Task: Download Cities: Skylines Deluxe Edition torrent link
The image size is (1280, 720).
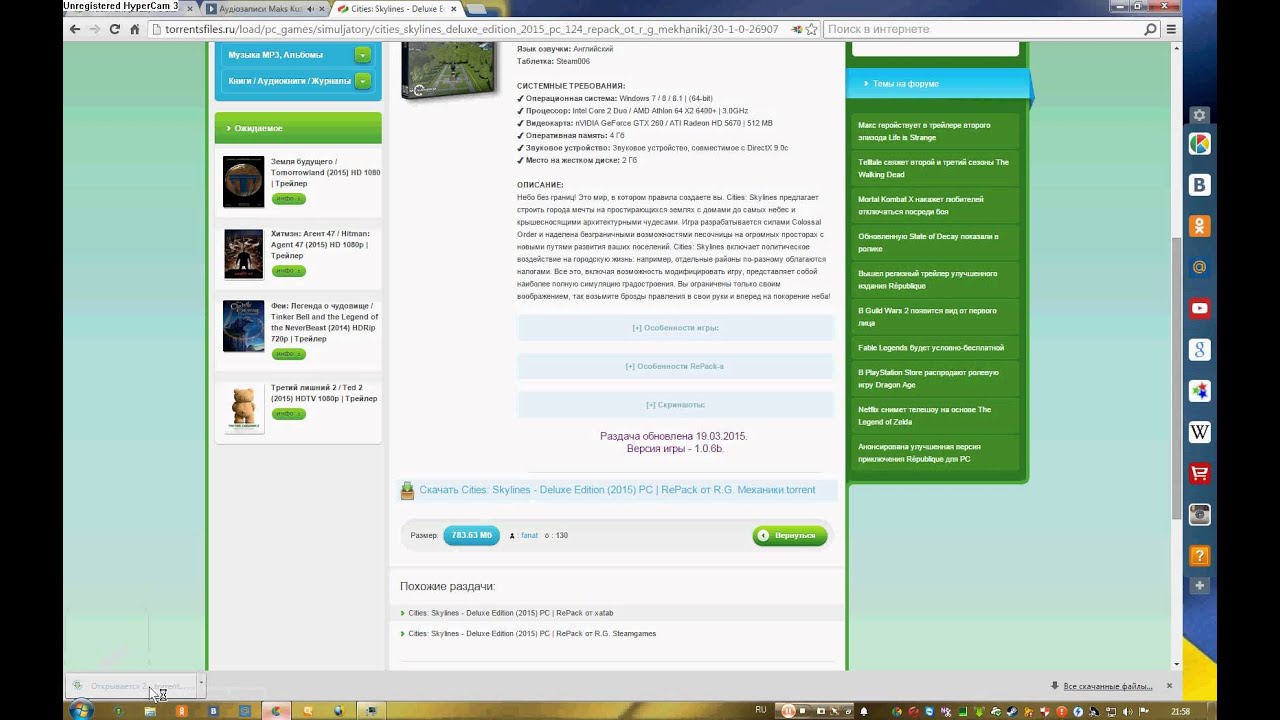Action: [x=617, y=490]
